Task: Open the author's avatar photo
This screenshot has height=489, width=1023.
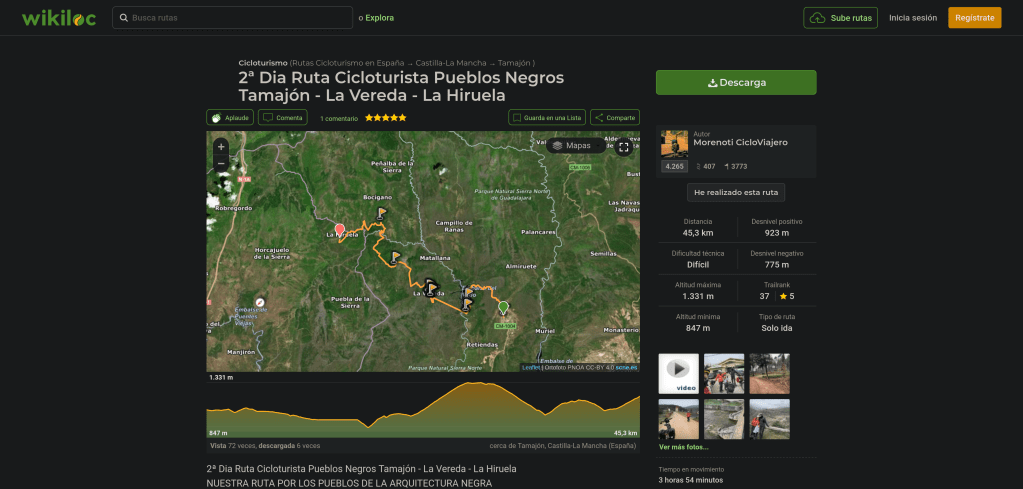Action: (x=674, y=144)
